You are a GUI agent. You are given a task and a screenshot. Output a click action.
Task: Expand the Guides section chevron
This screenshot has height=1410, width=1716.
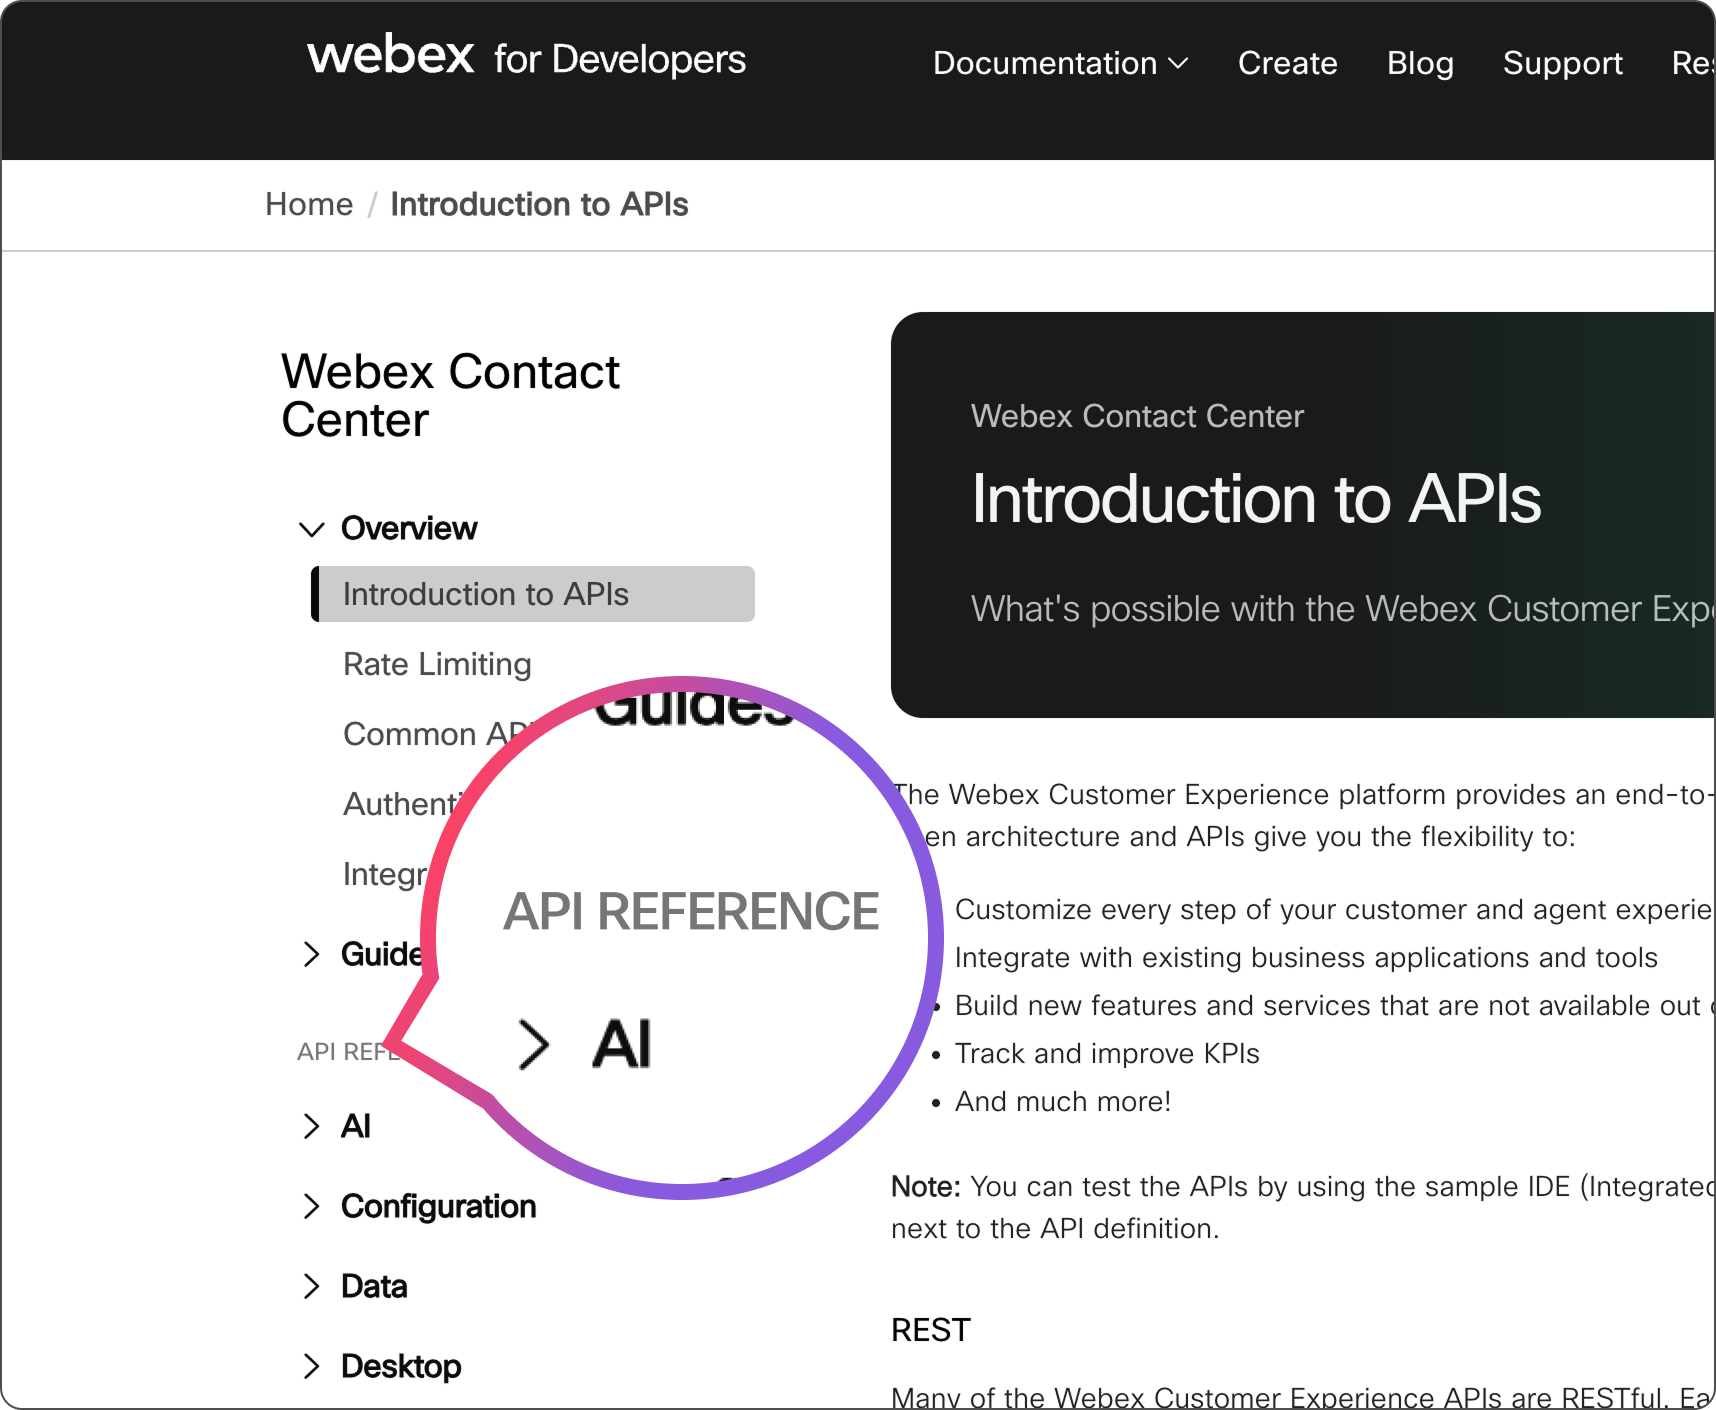[312, 954]
